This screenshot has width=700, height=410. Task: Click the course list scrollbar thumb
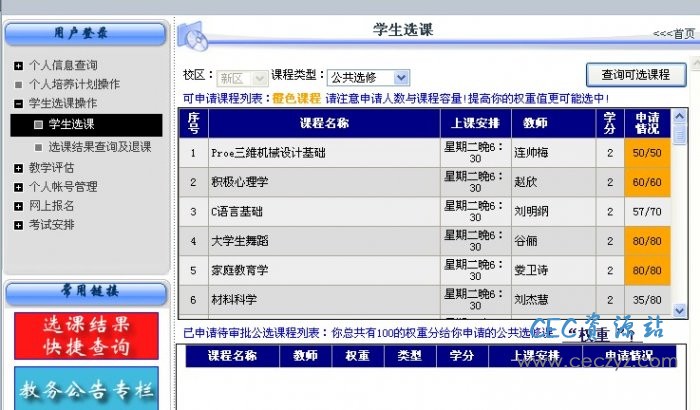(679, 134)
